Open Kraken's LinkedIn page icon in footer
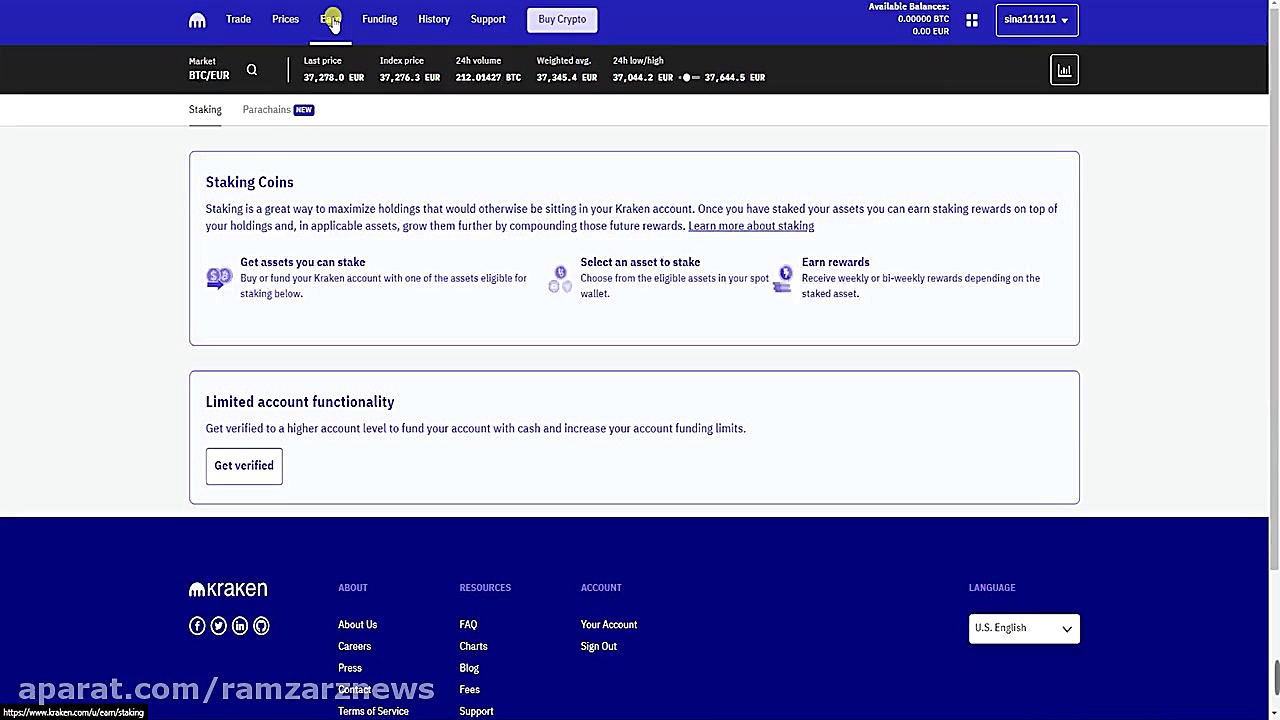Viewport: 1280px width, 720px height. click(x=240, y=626)
